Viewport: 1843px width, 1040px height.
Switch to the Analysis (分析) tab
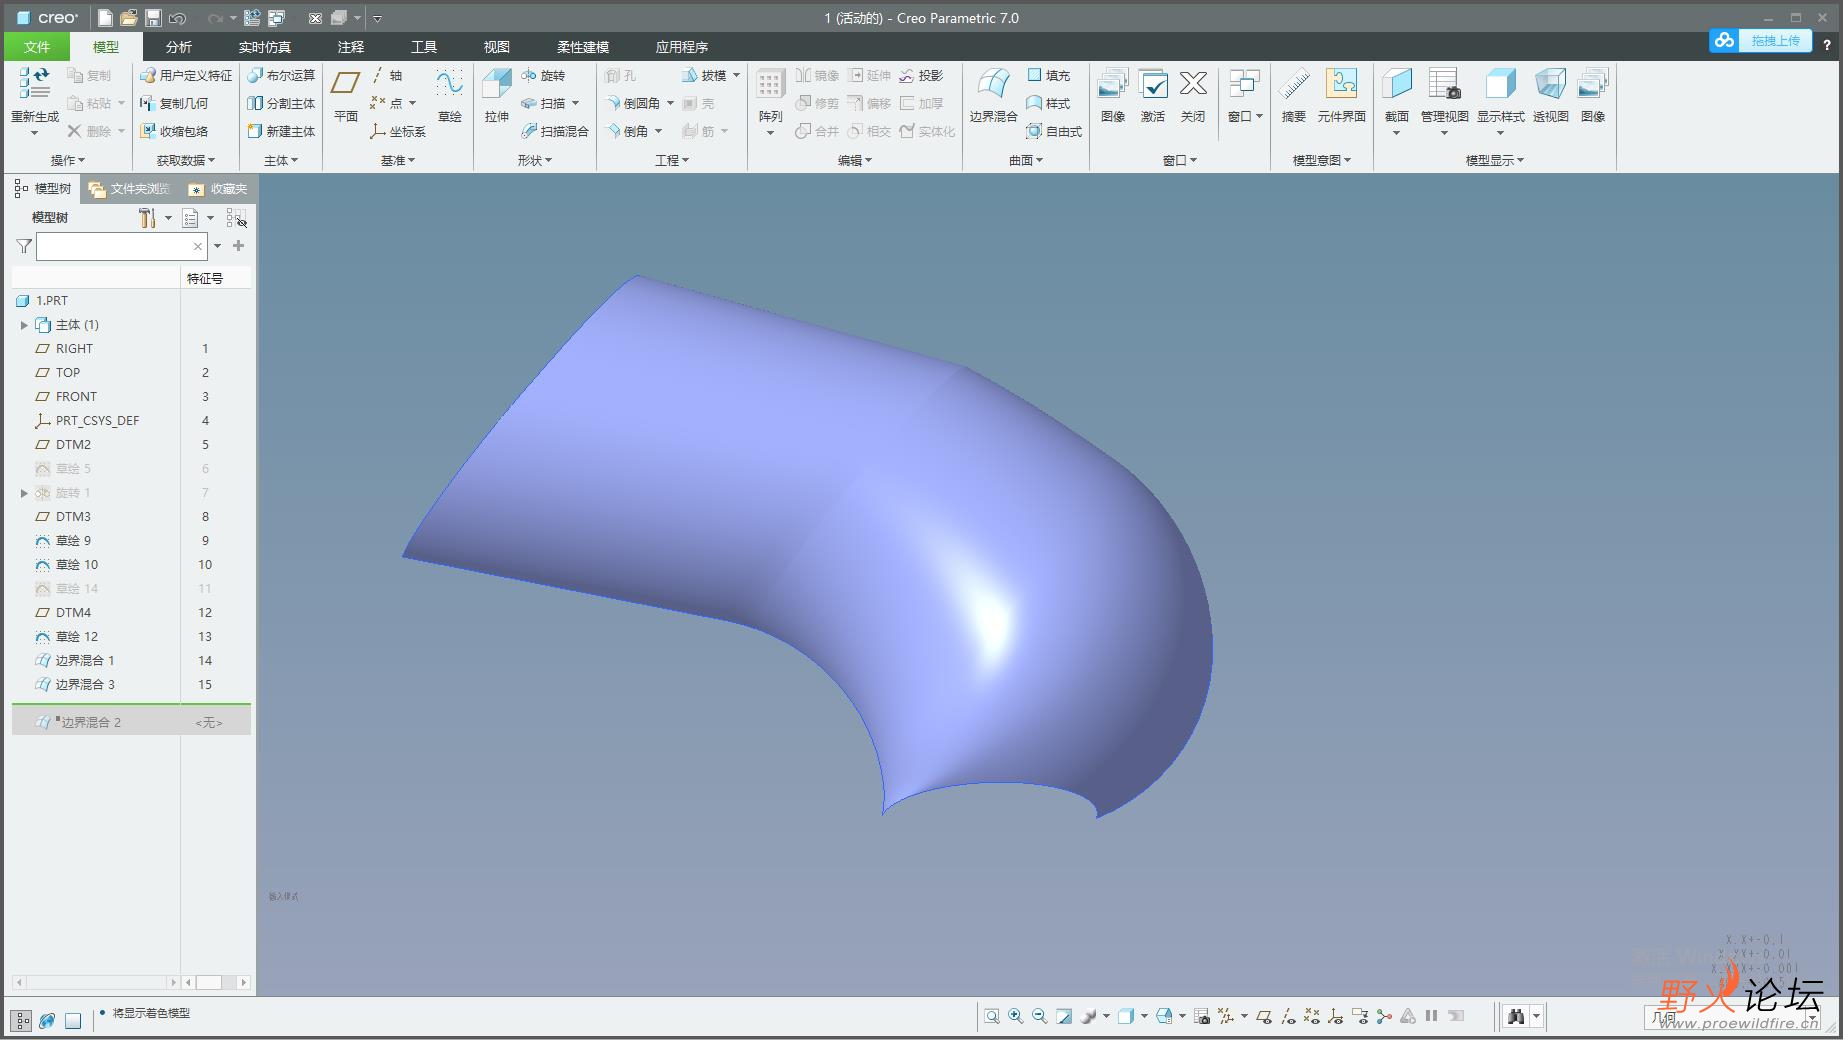[179, 47]
